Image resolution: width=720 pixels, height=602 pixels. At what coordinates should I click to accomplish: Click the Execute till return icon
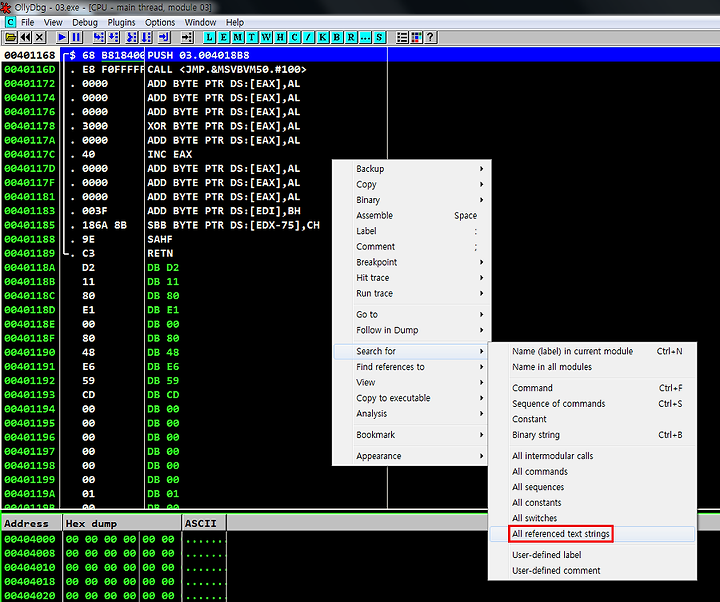(x=164, y=37)
